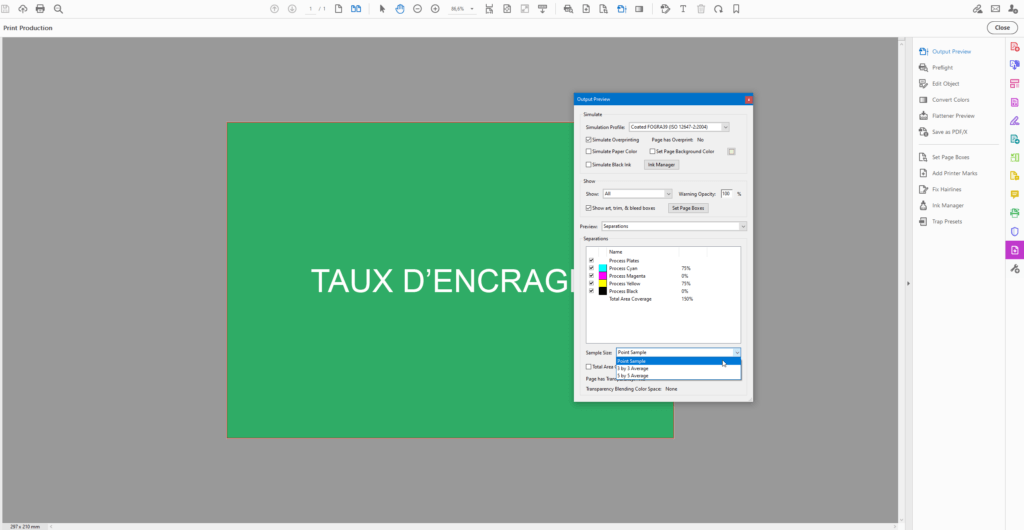Click the Process Cyan color swatch

[603, 268]
